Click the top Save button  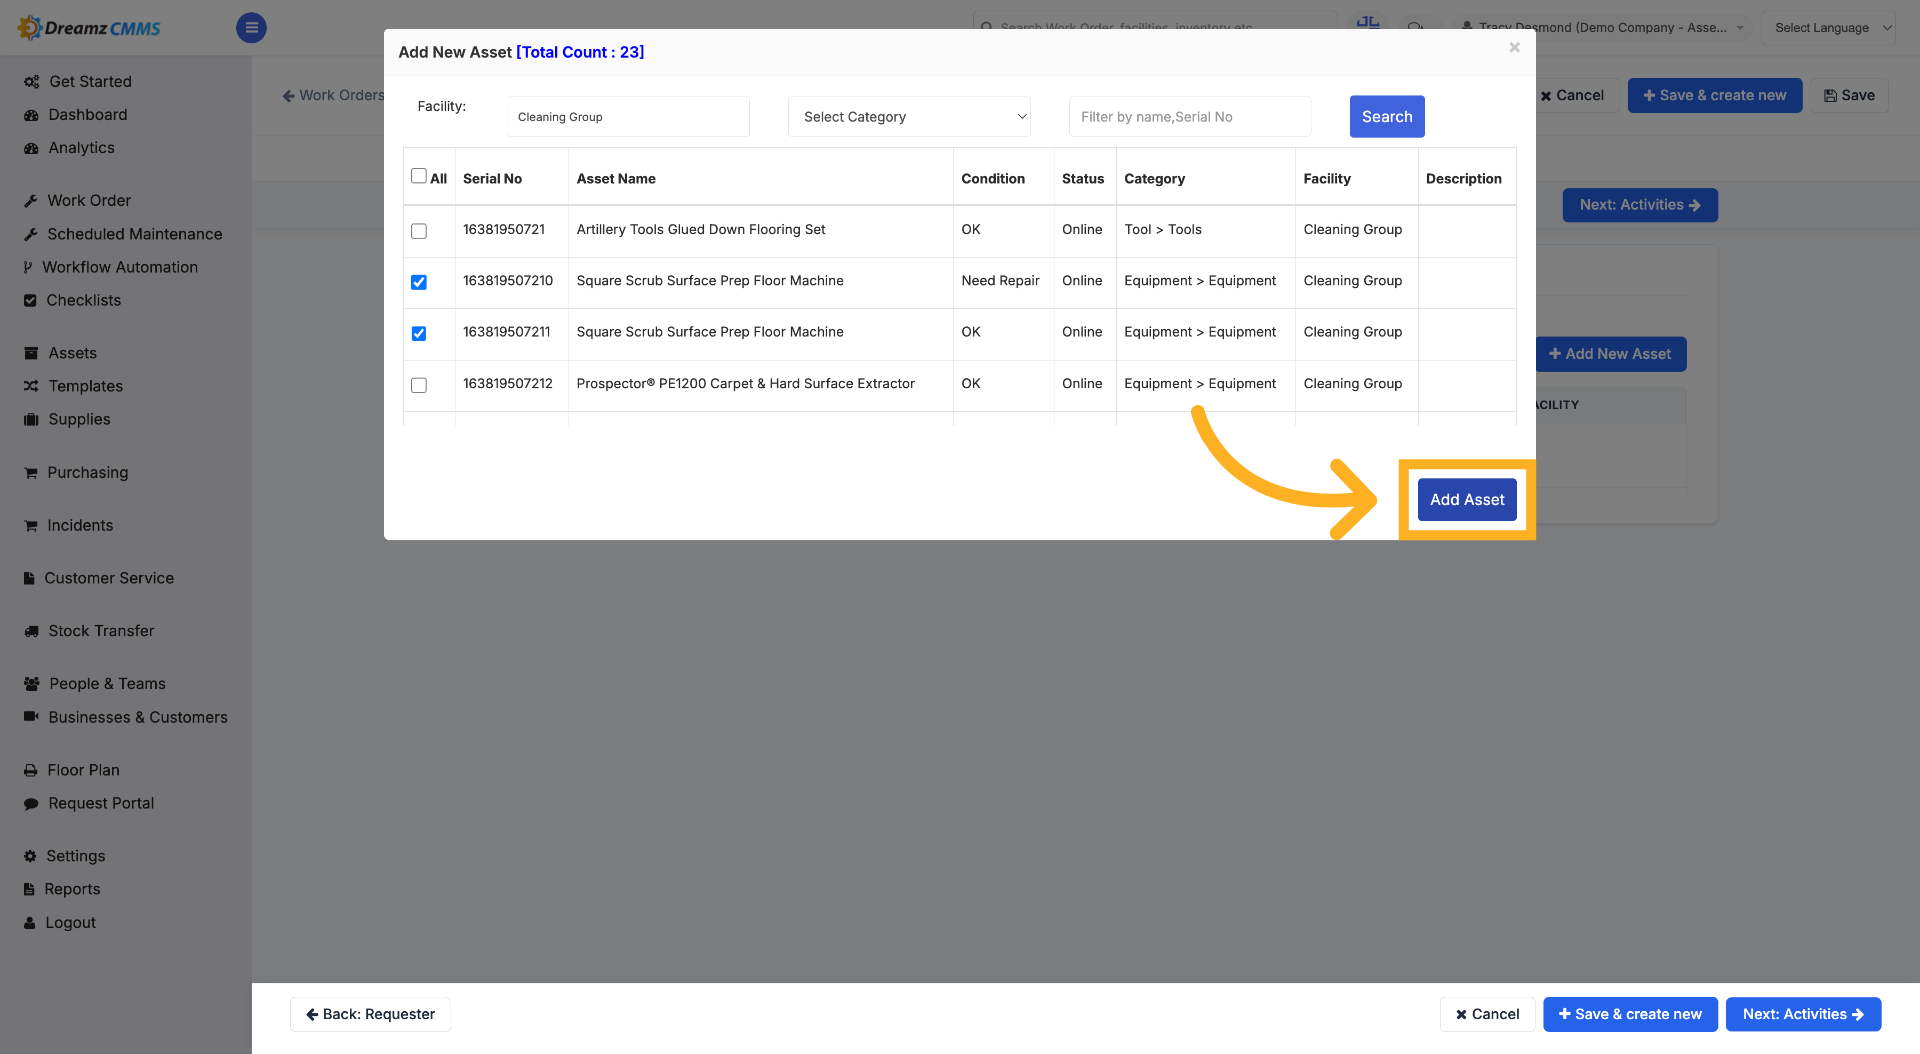[x=1849, y=95]
